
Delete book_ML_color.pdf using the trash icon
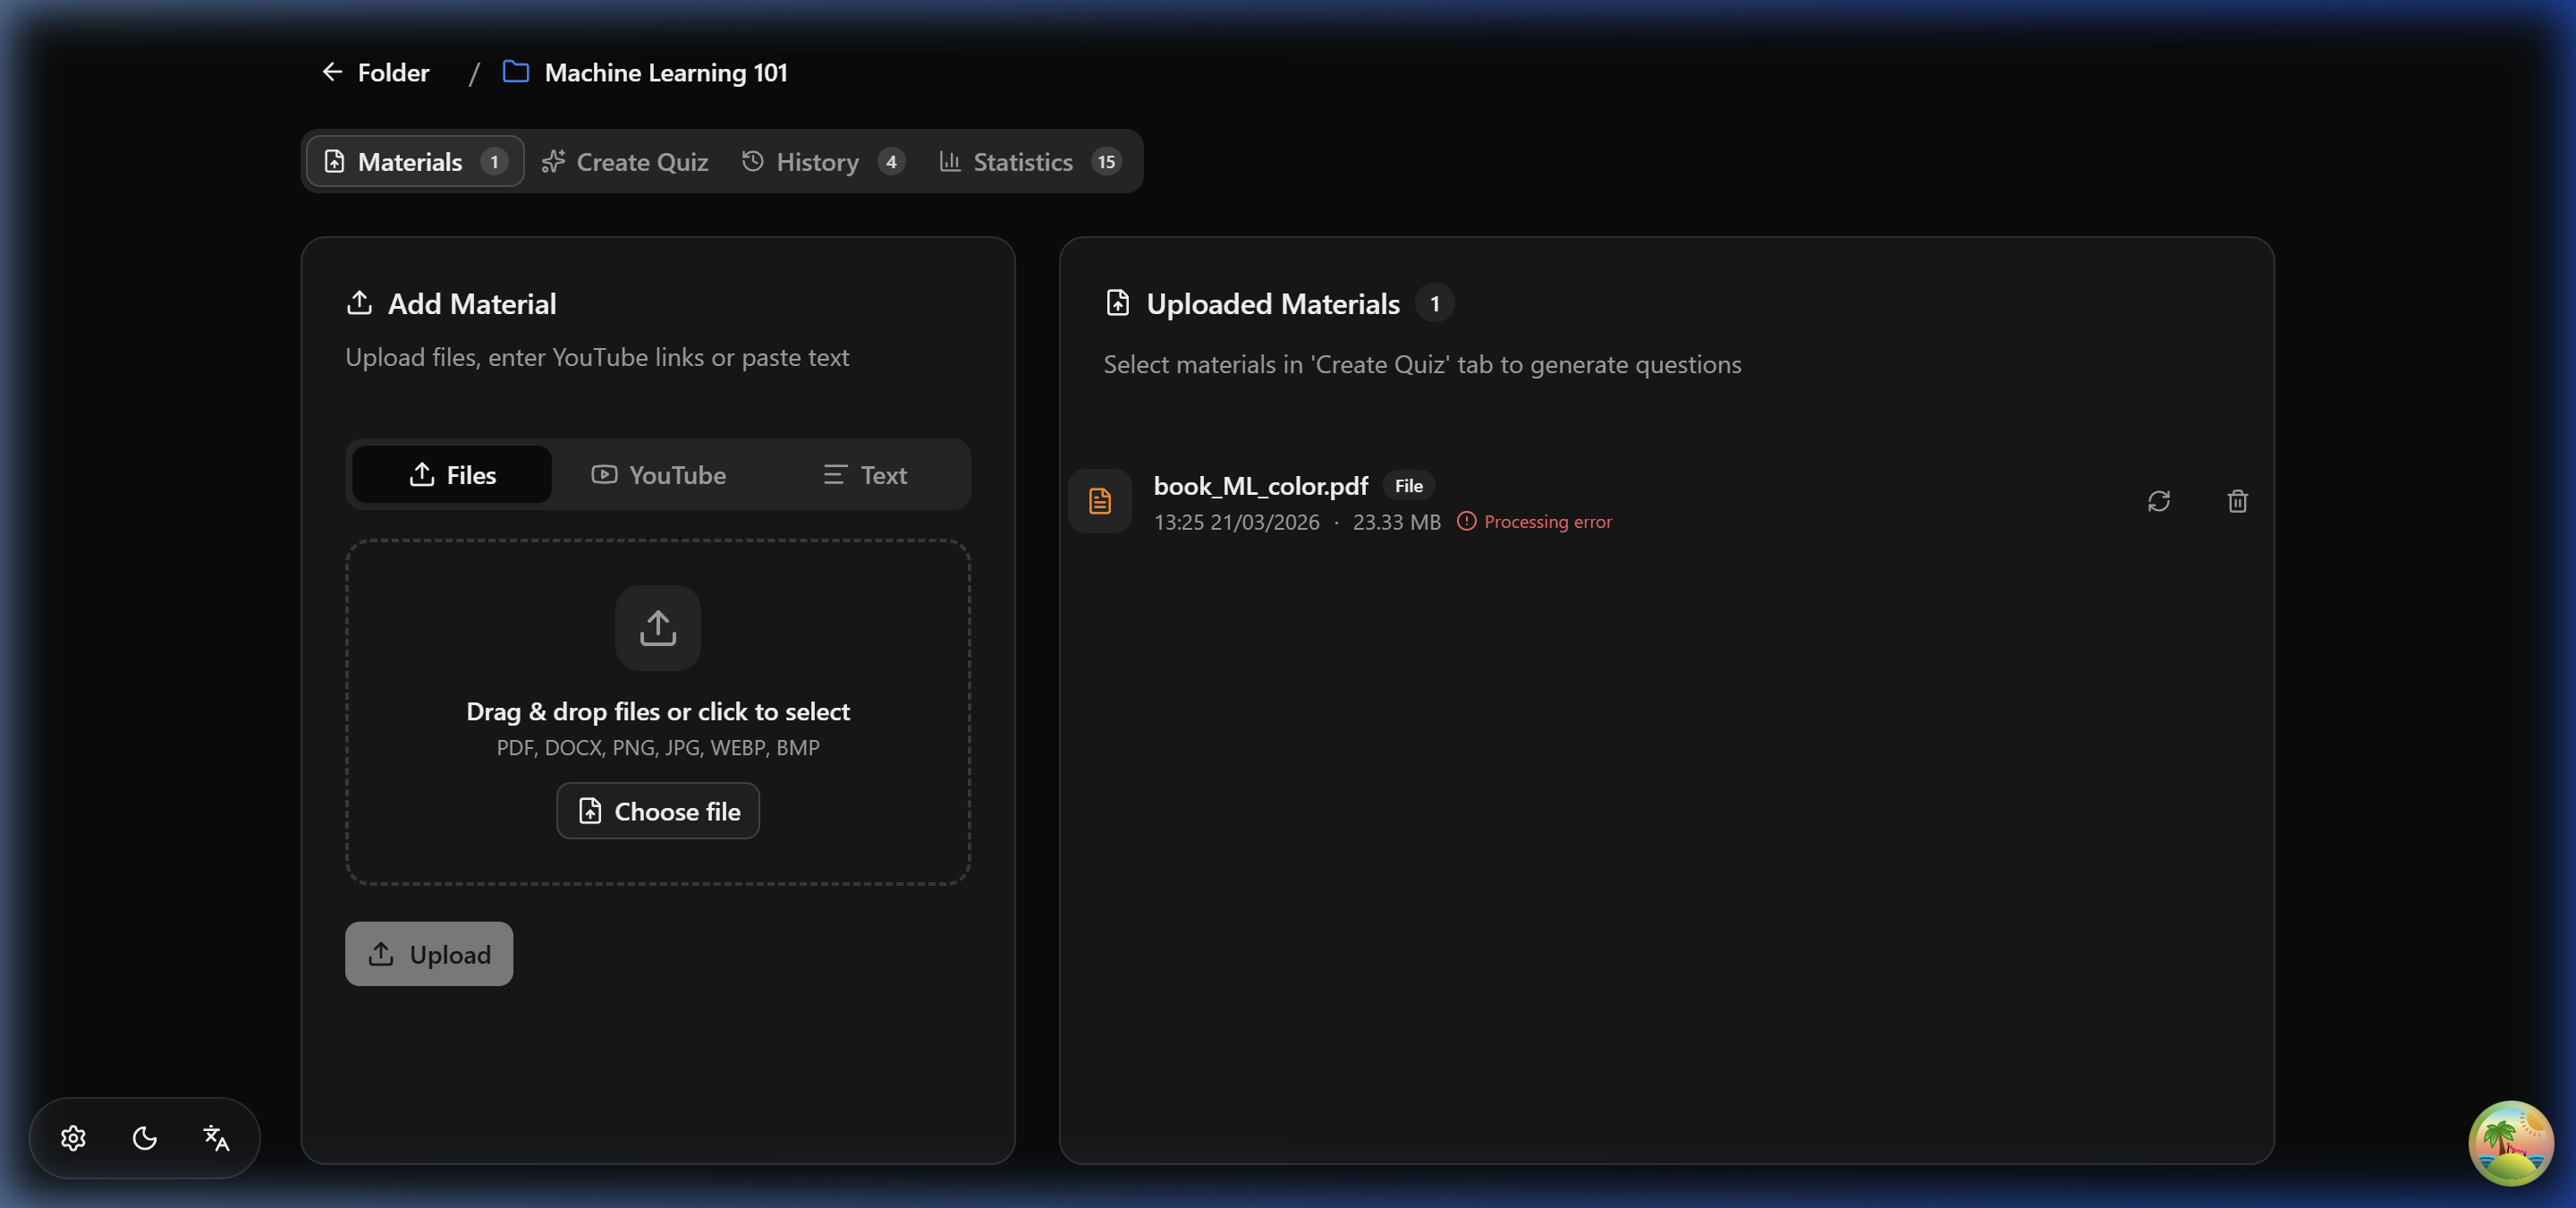(x=2237, y=501)
